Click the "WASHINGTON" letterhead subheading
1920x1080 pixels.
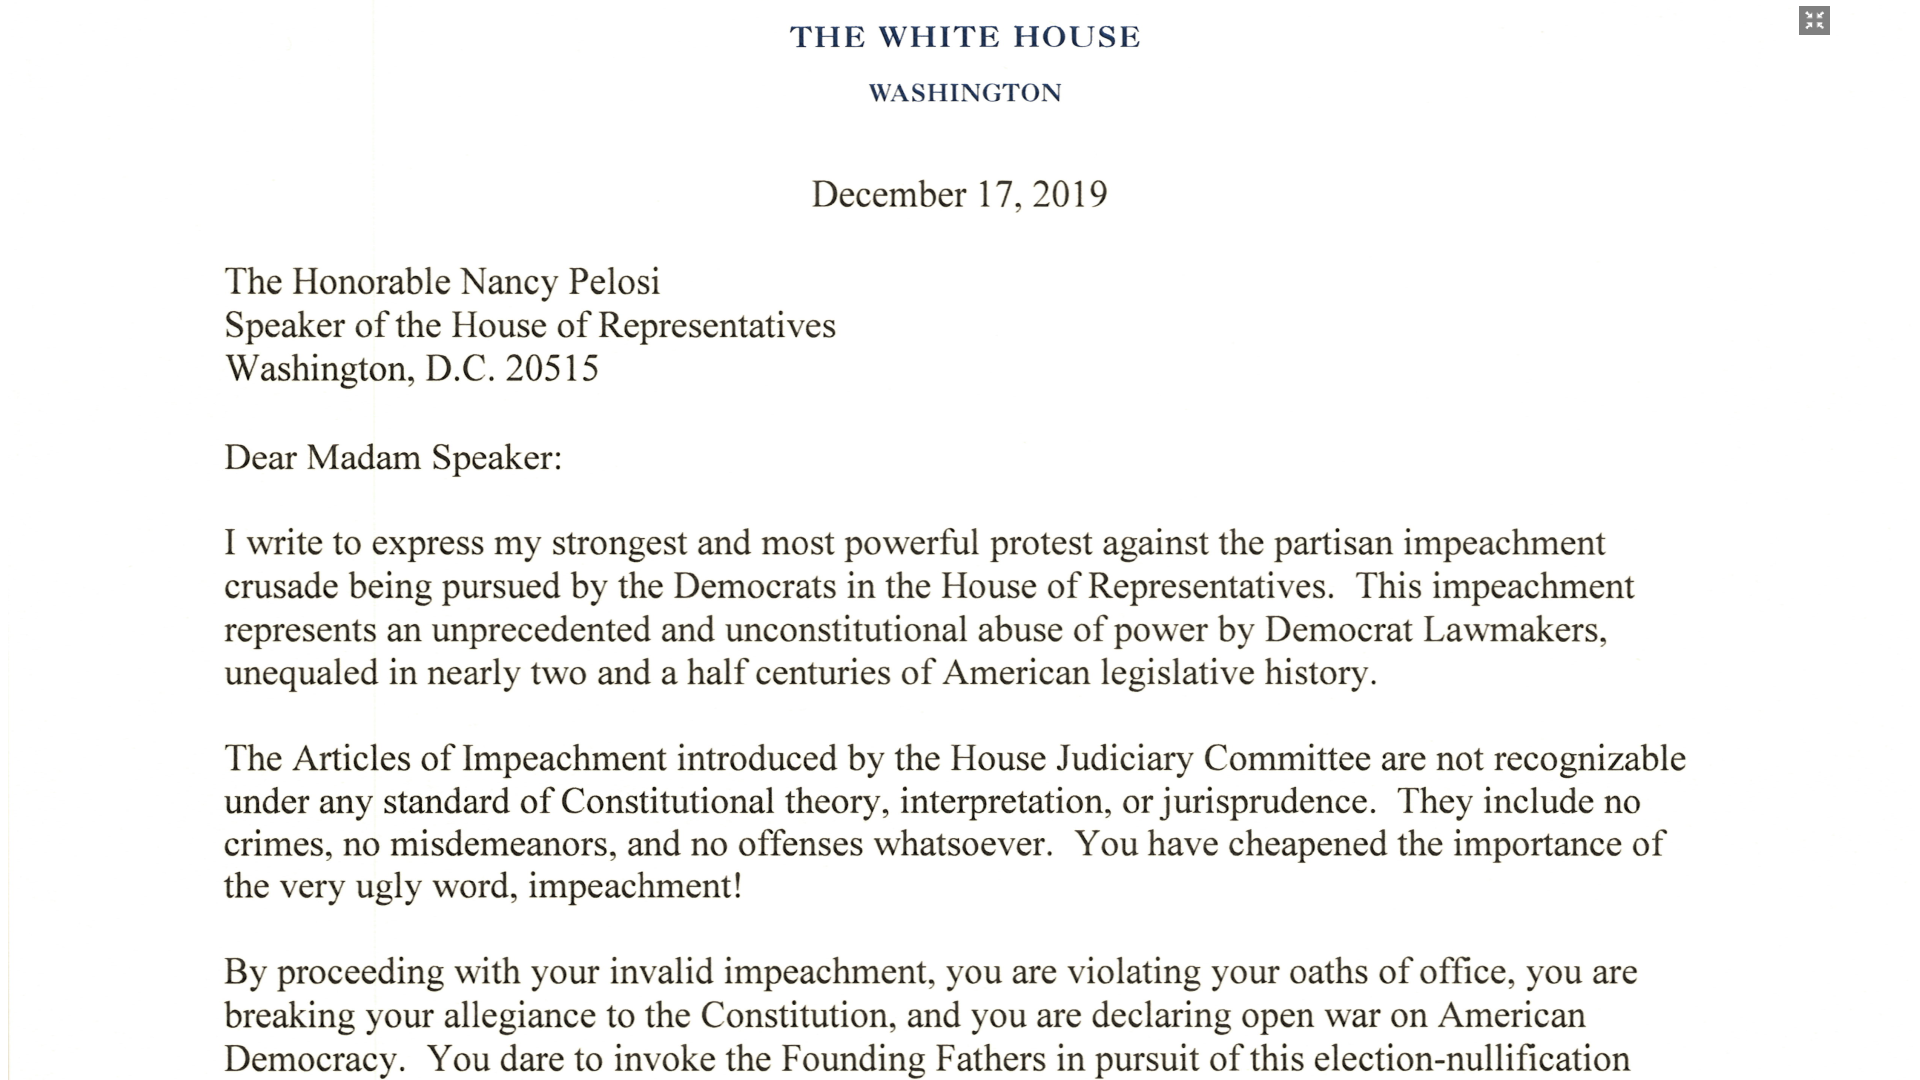965,93
